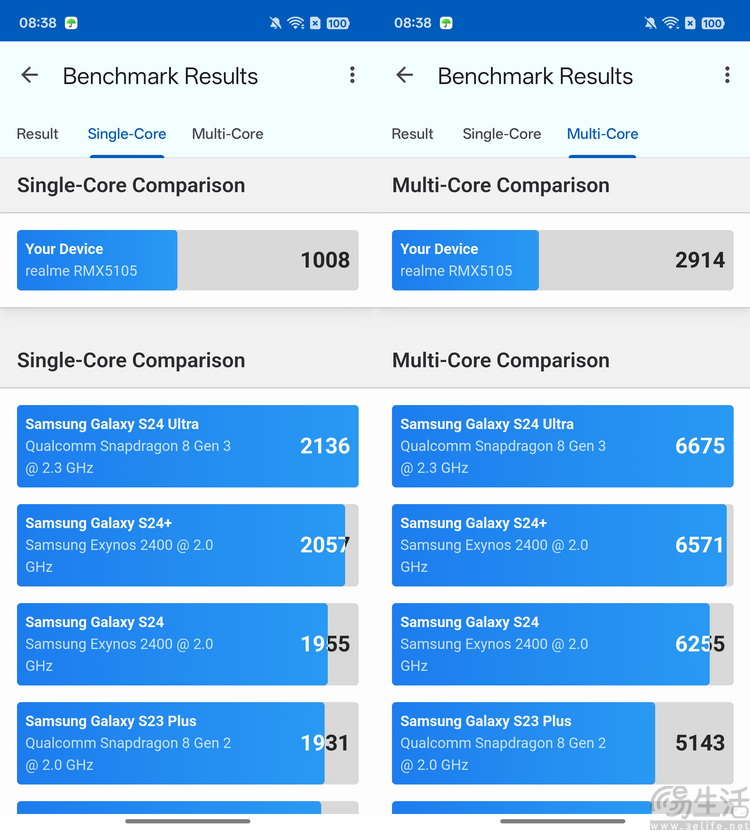
Task: Tap Your Device multi-core score 2914 bar
Action: coord(562,260)
